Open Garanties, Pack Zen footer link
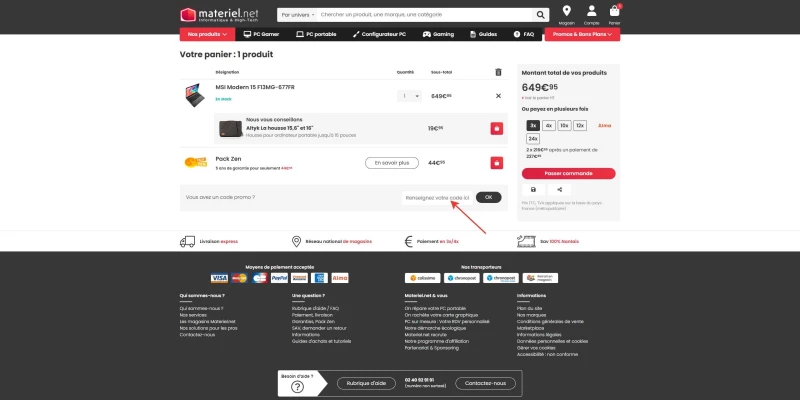The width and height of the screenshot is (800, 400). click(313, 322)
